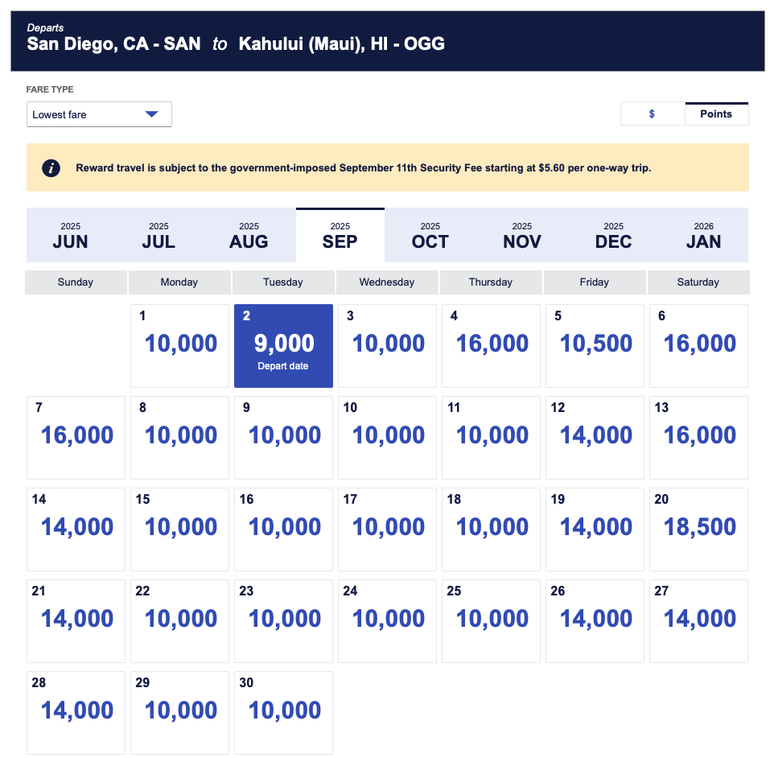The image size is (770, 758).
Task: Open the DEC 2025 month tab
Action: [613, 235]
